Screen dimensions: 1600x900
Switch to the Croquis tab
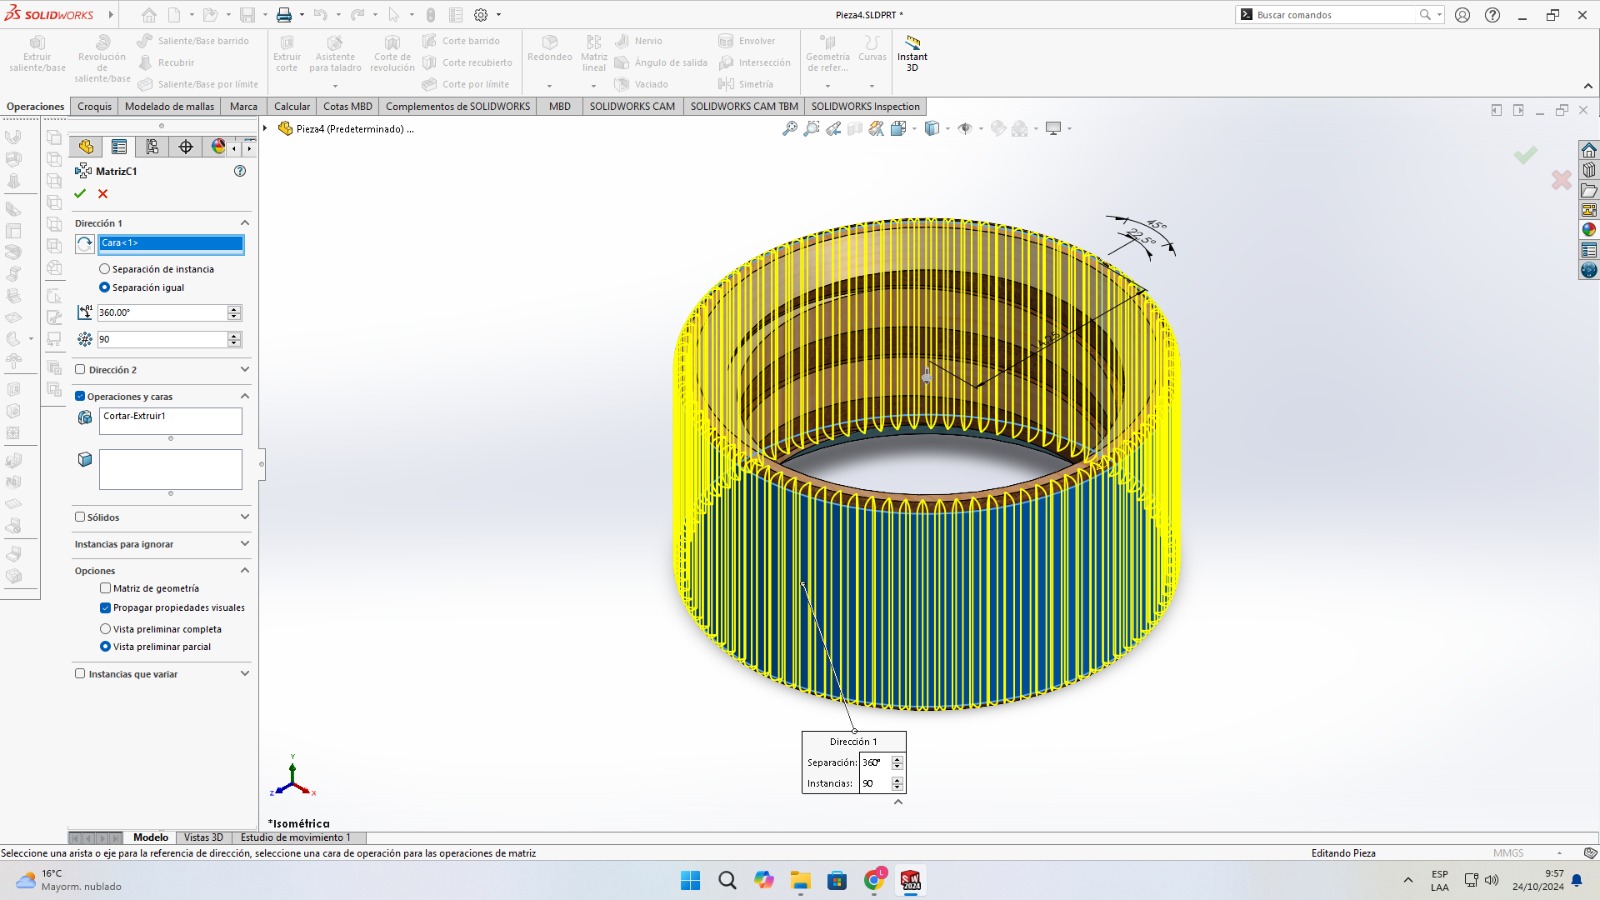coord(95,107)
